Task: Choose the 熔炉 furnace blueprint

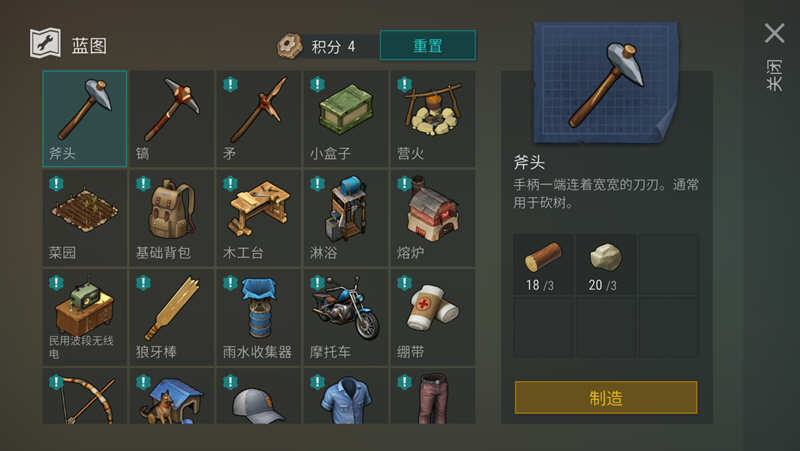Action: (x=433, y=218)
